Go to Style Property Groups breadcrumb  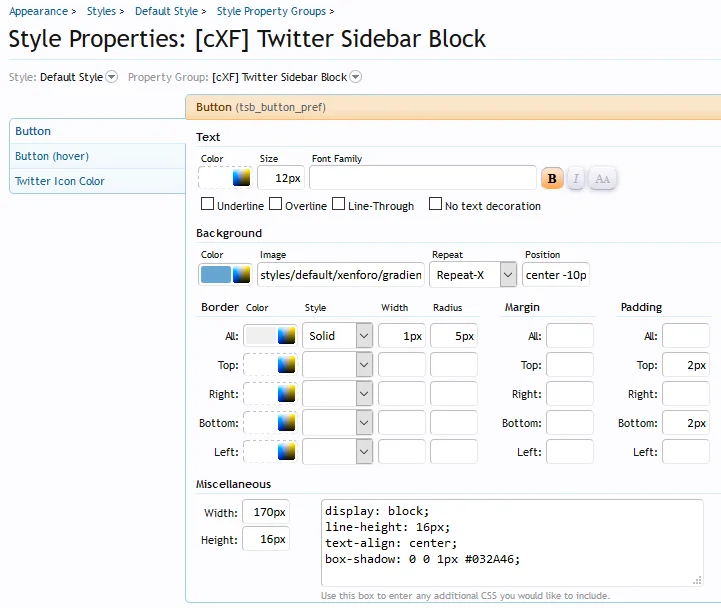pyautogui.click(x=271, y=11)
